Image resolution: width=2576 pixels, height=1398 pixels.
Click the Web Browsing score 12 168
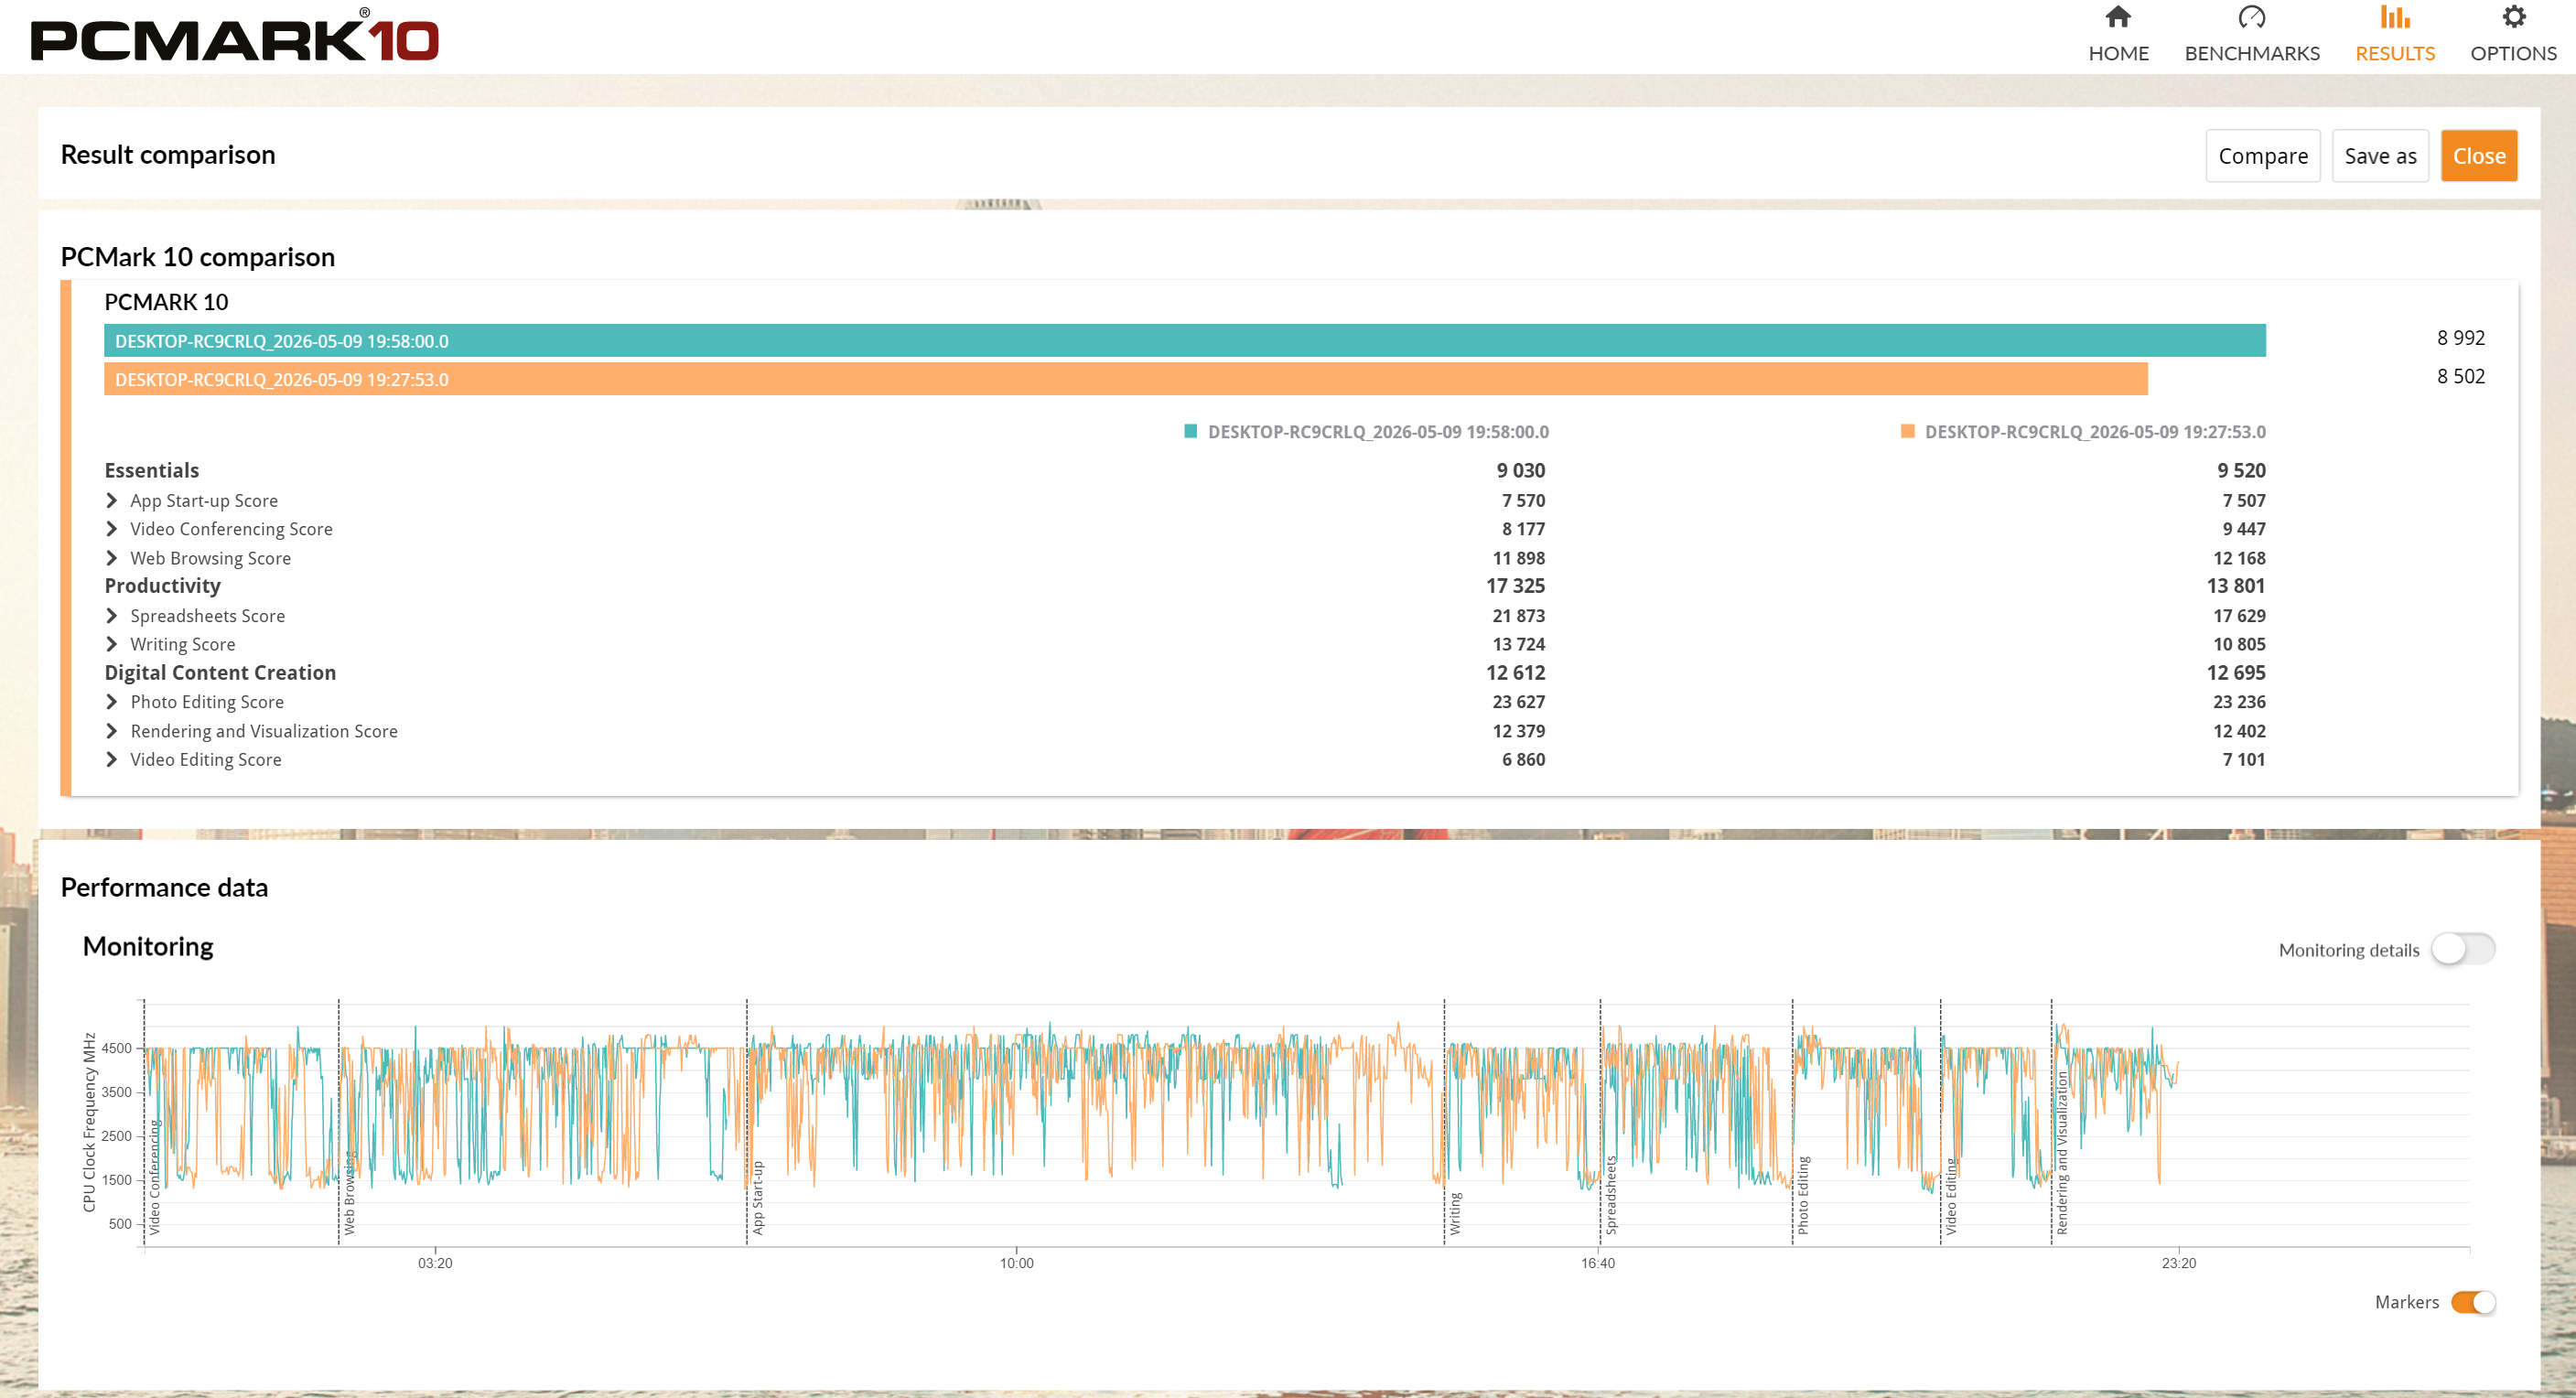(2239, 558)
